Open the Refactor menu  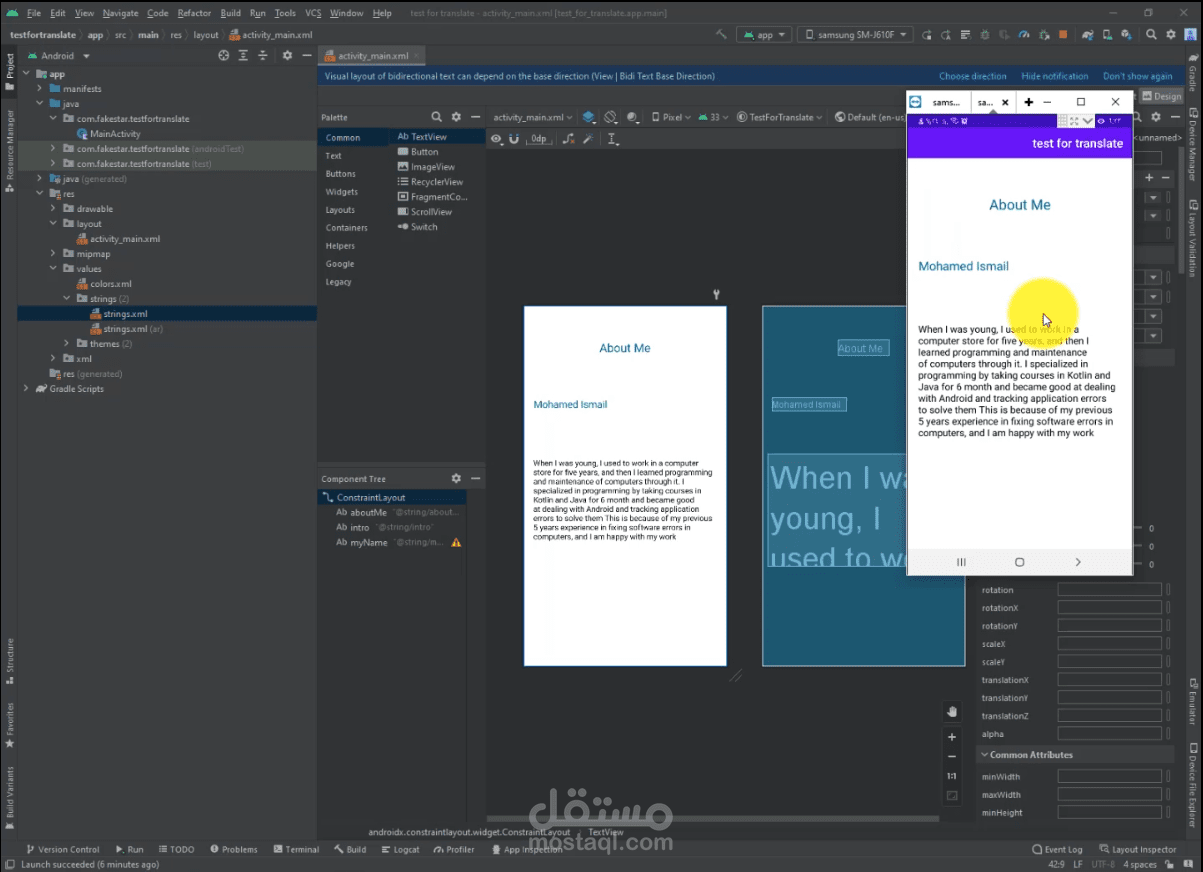coord(193,13)
